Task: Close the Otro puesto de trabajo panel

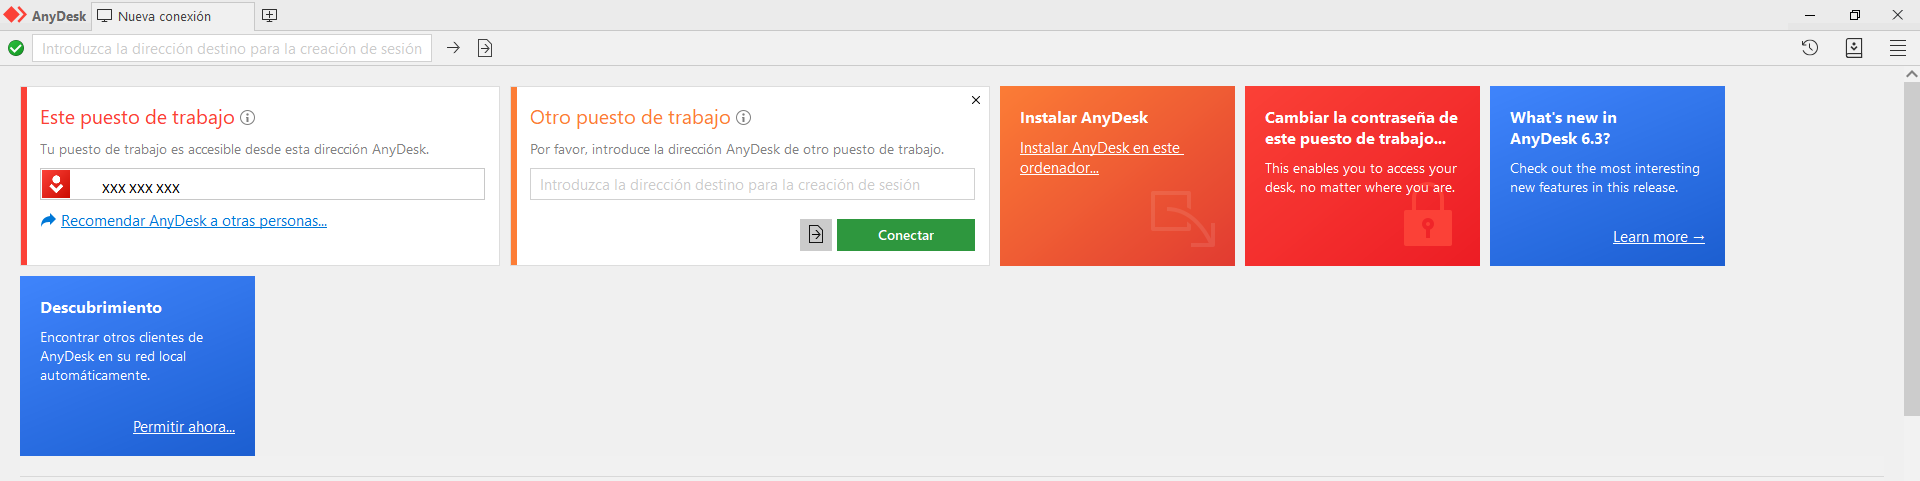Action: click(x=975, y=100)
